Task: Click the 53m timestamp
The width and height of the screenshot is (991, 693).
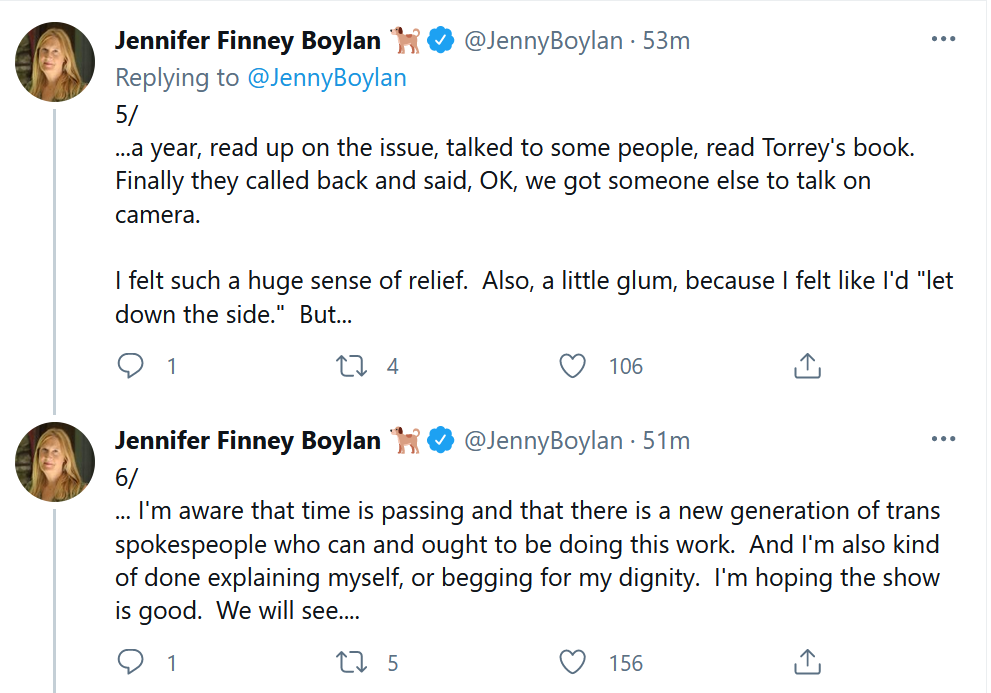Action: pos(664,41)
